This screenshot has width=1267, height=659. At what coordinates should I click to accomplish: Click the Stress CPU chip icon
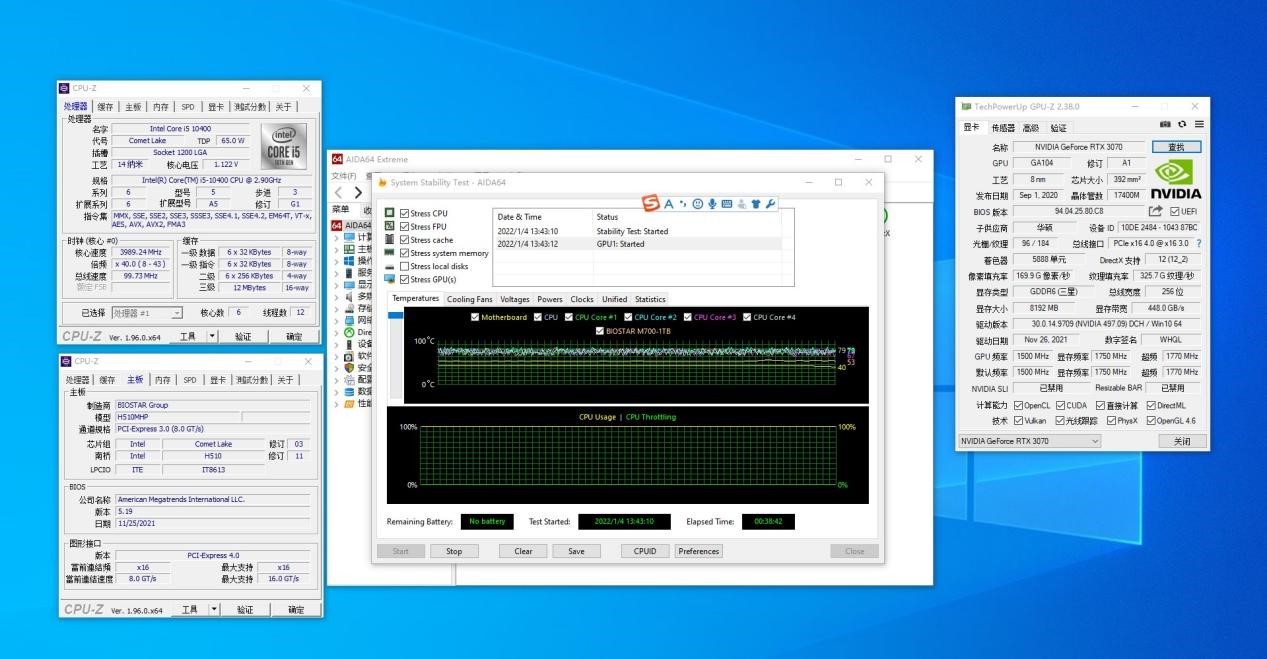click(390, 213)
